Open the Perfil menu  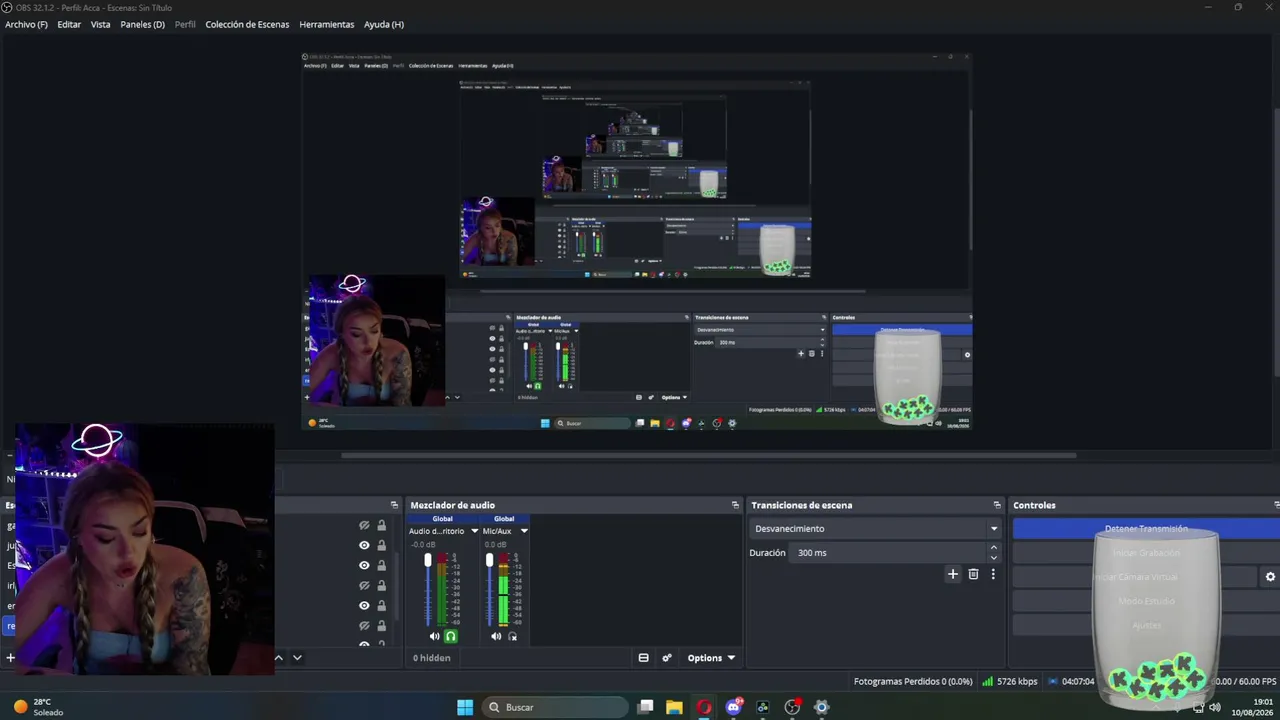(185, 24)
